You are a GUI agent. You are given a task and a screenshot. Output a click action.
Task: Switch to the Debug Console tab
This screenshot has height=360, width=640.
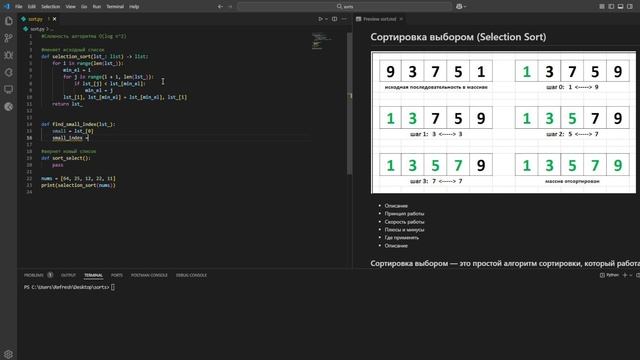pos(191,275)
